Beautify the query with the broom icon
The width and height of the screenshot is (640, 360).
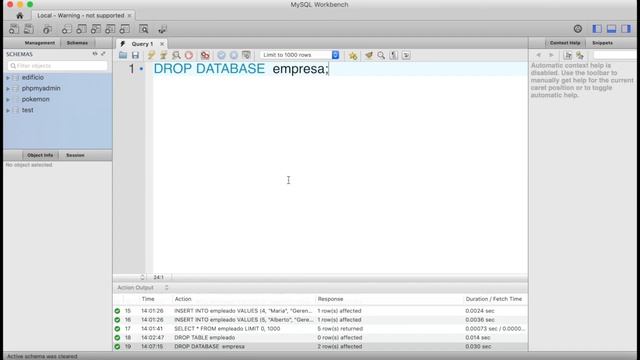pos(369,55)
